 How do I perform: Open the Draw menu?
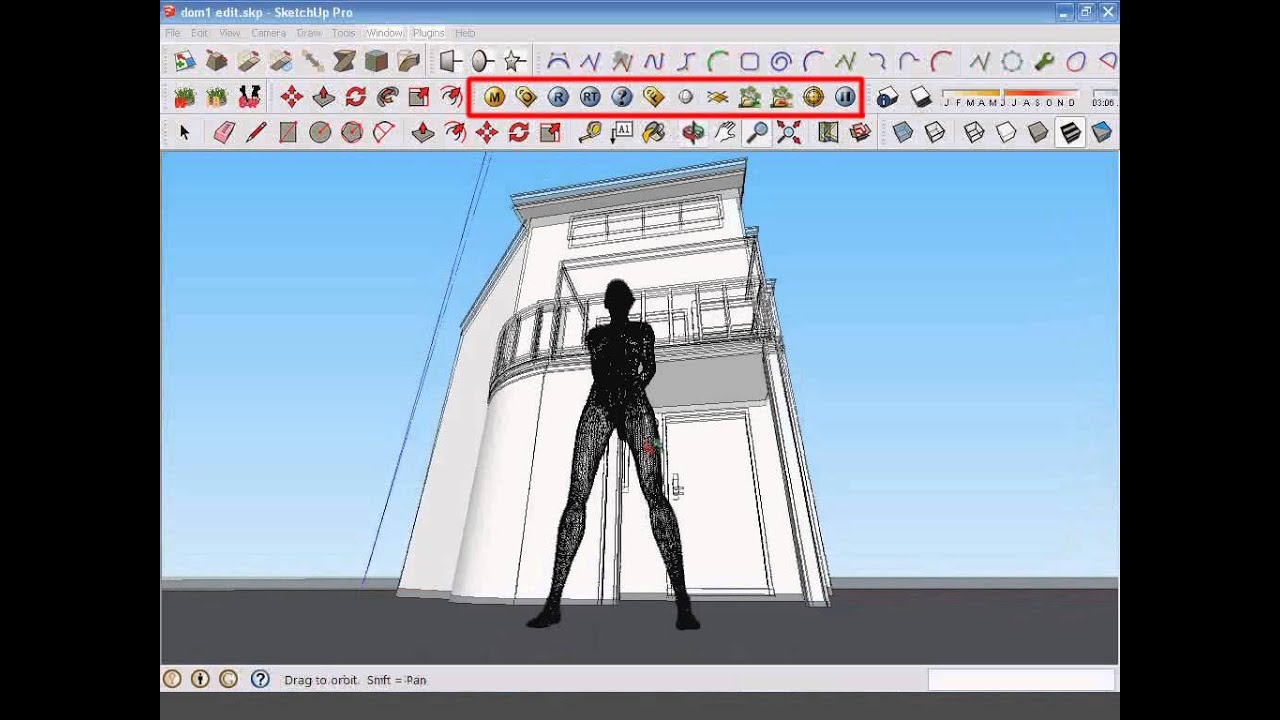click(309, 33)
